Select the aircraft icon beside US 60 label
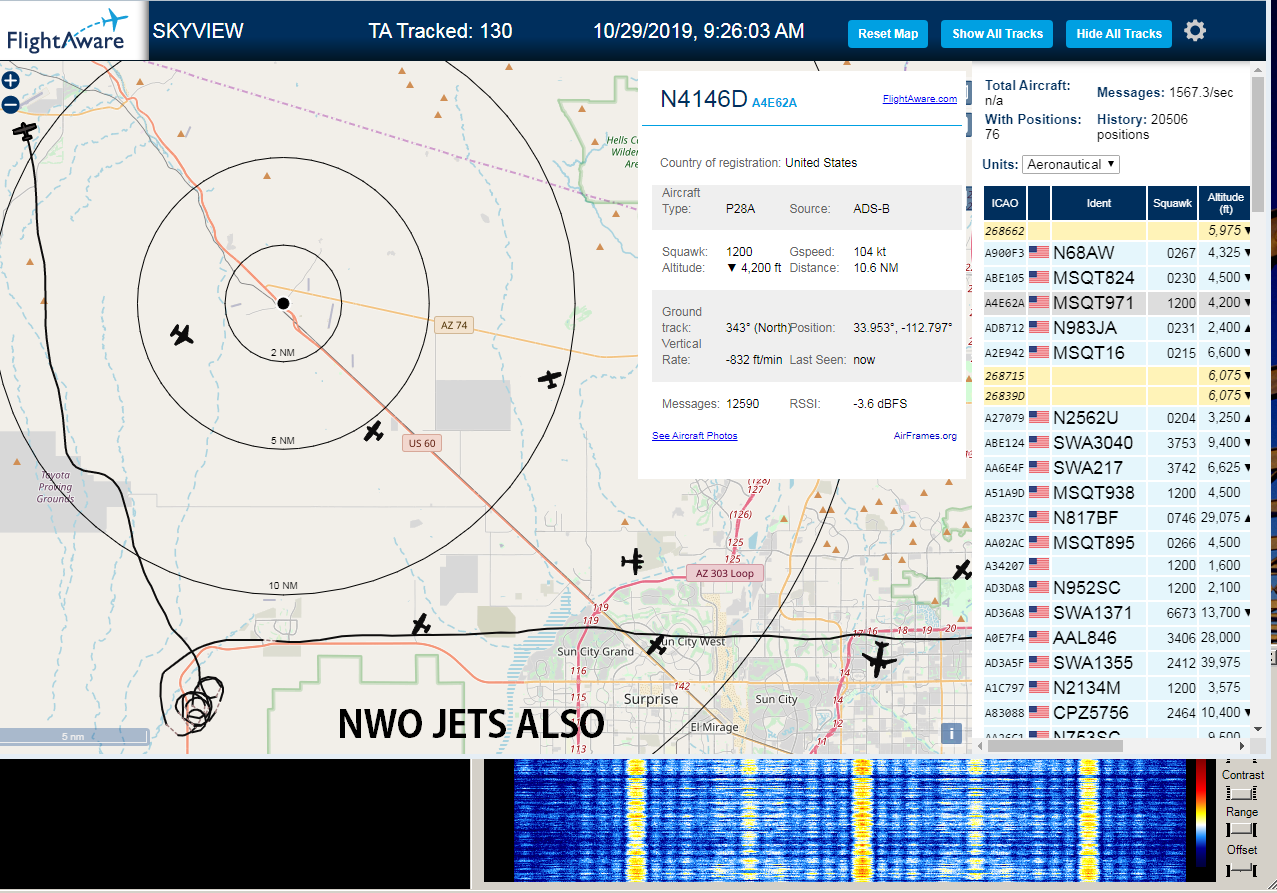The image size is (1277, 893). (373, 431)
